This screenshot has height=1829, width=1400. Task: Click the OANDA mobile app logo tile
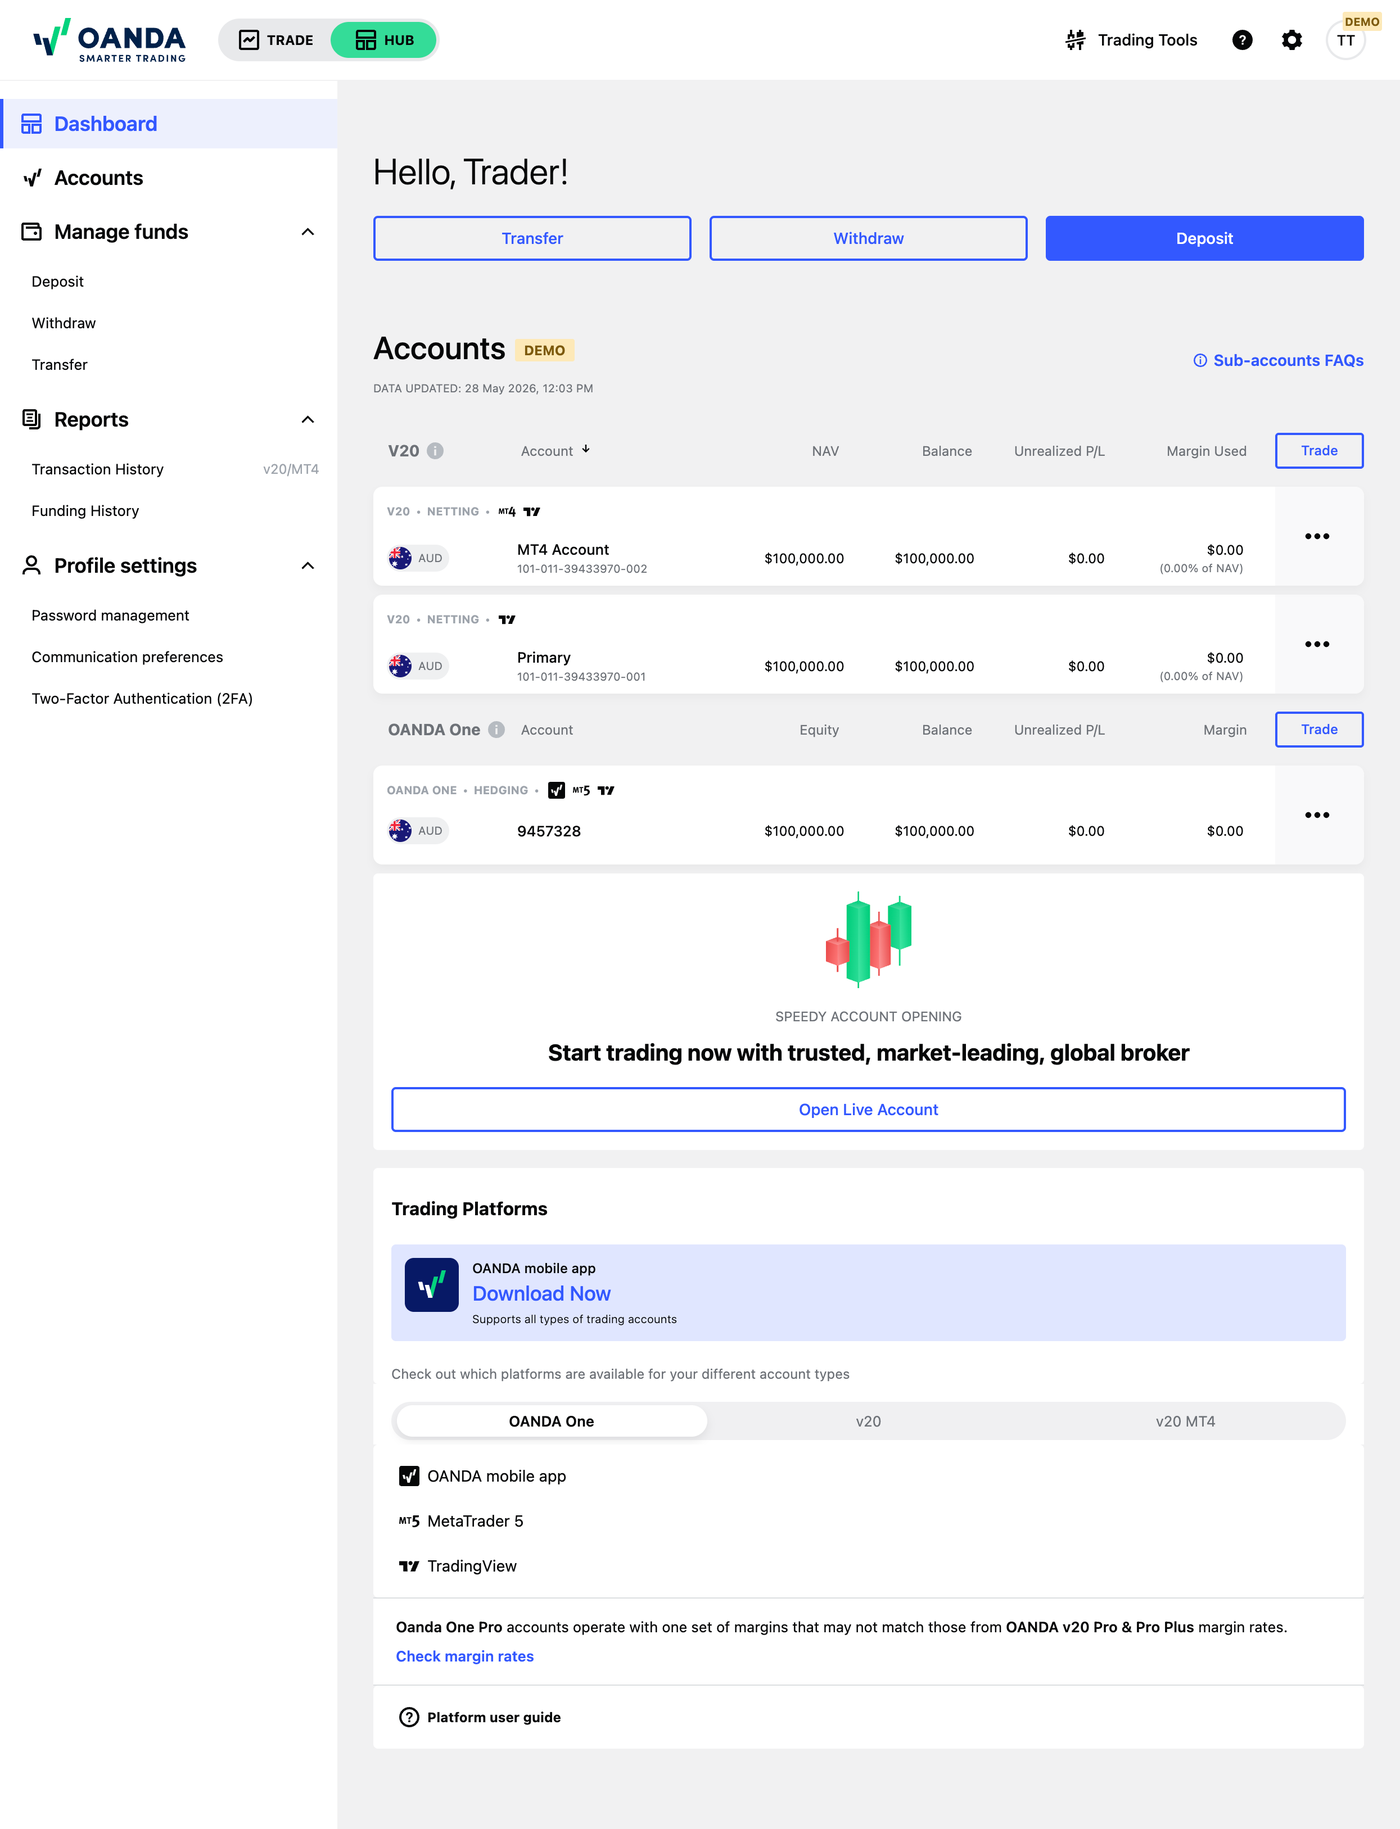coord(432,1285)
